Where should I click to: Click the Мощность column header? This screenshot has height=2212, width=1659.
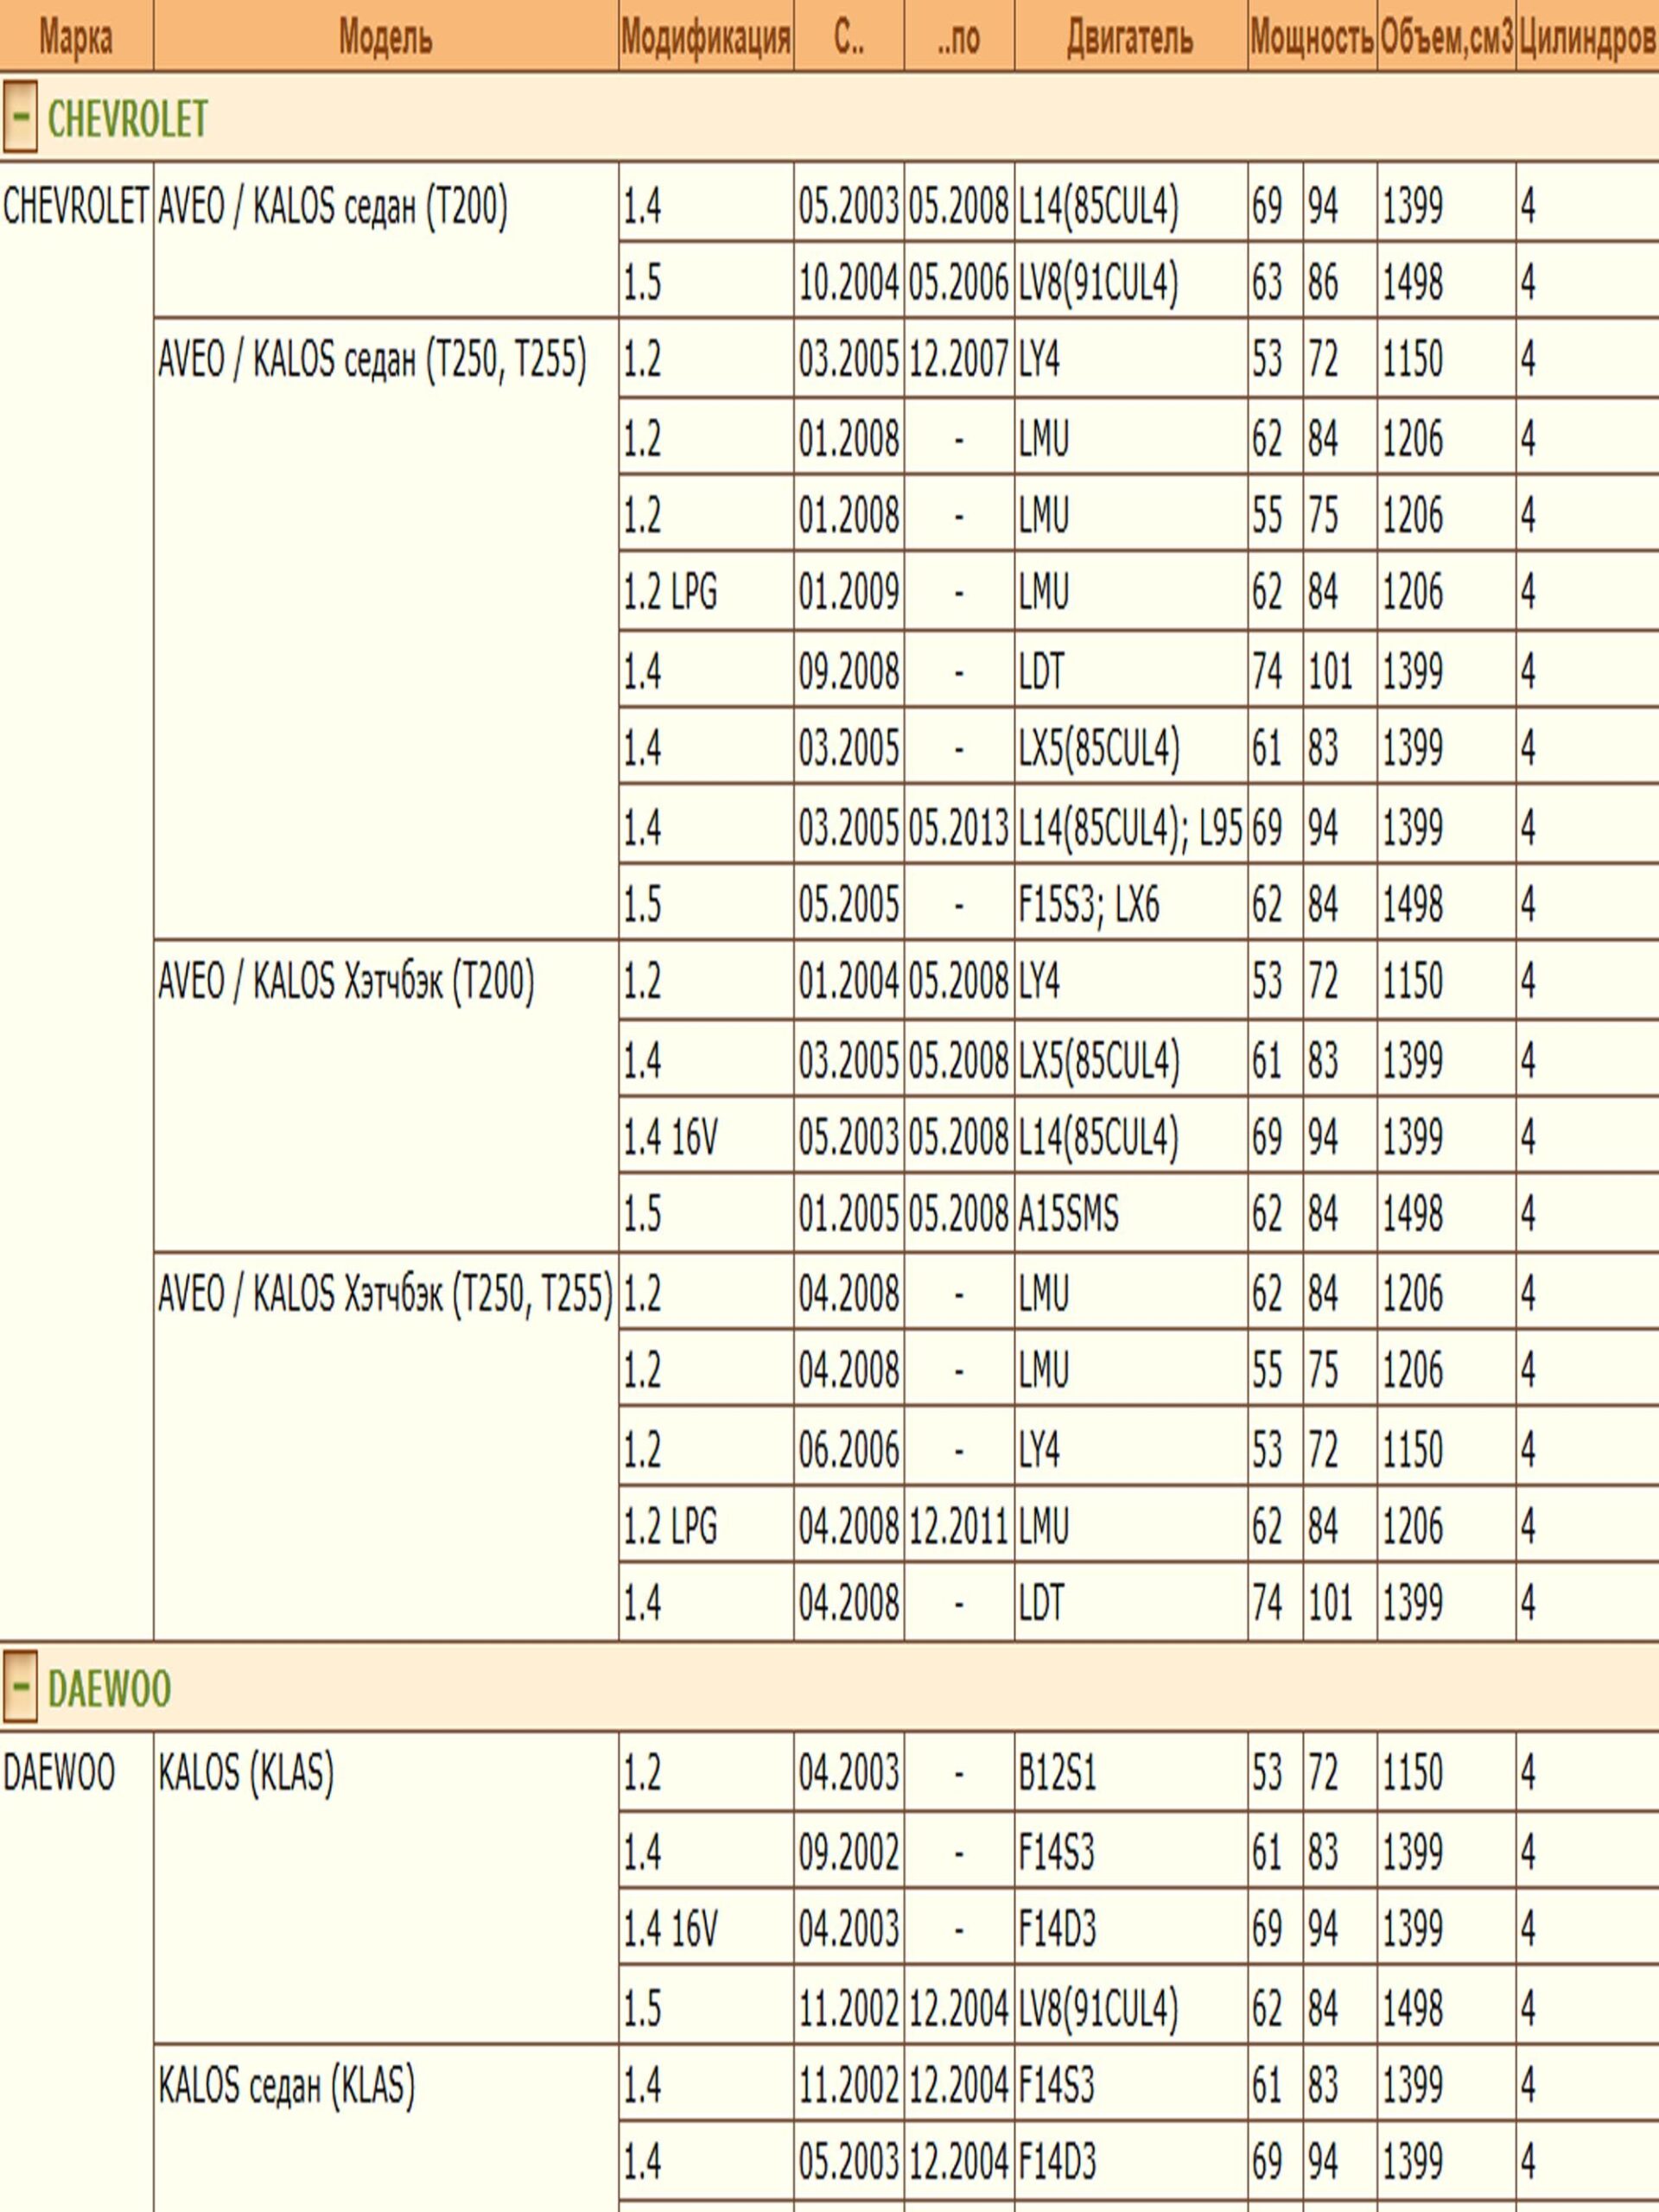pos(1311,38)
